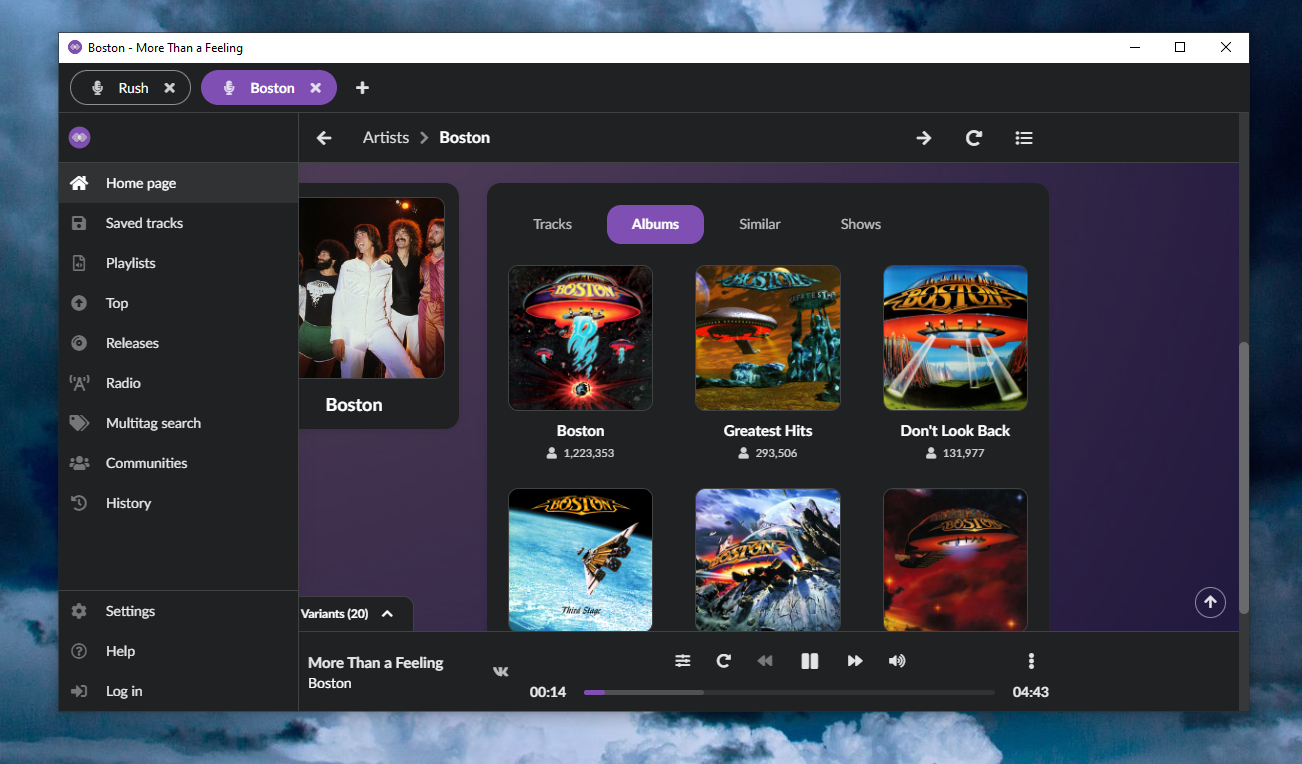Click the Greatest Hits album title
Screen dimensions: 1302x764
768,431
